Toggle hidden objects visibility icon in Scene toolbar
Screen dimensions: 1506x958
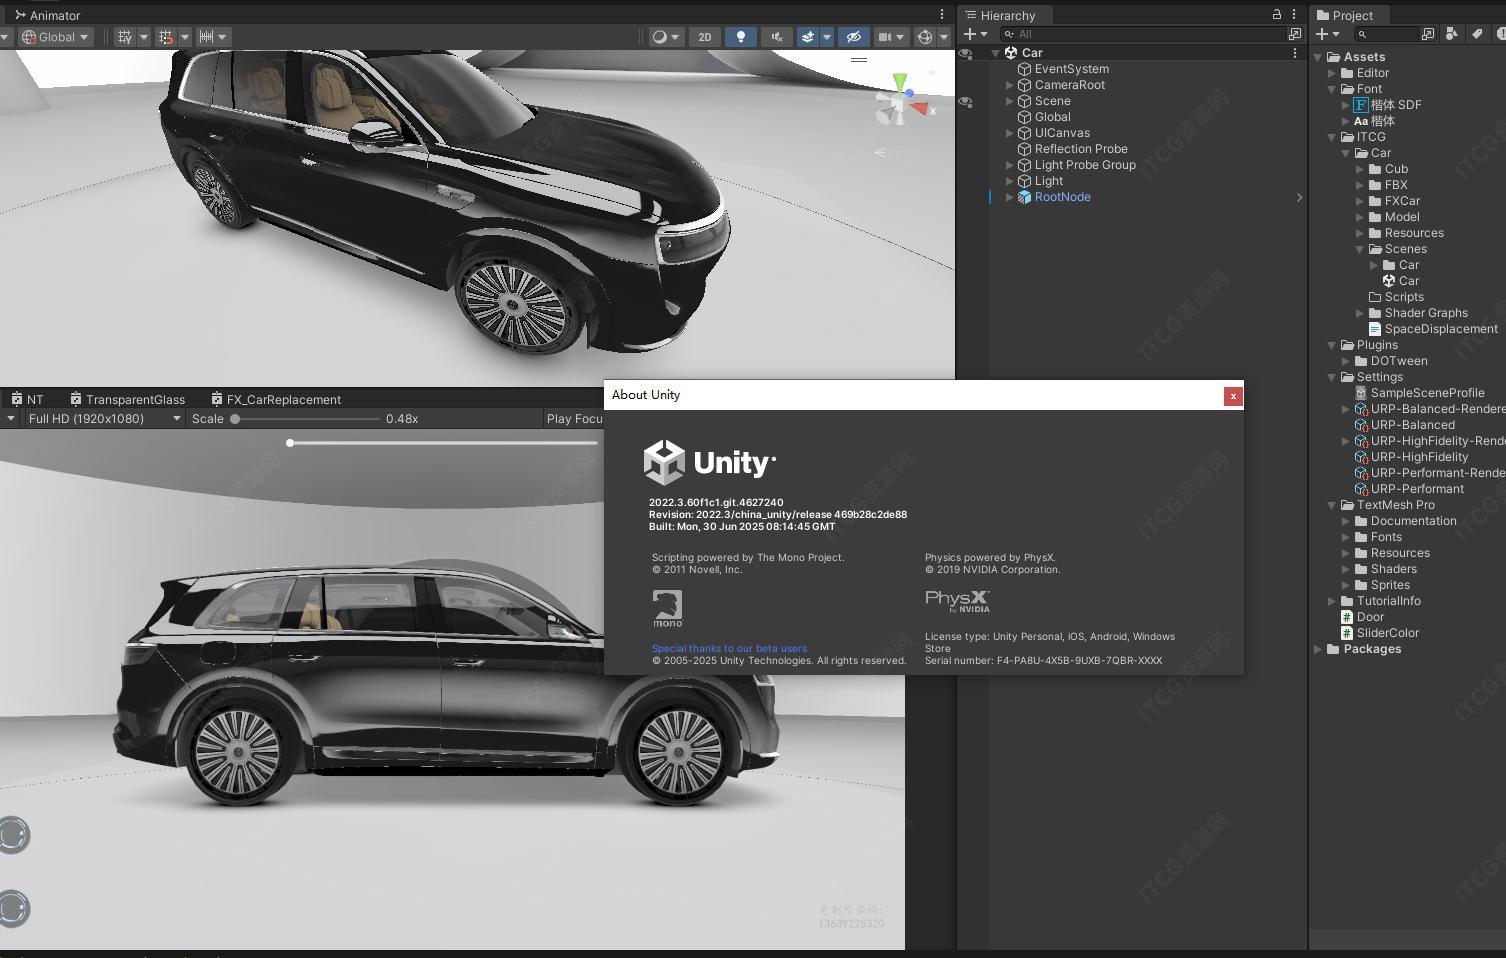coord(853,37)
